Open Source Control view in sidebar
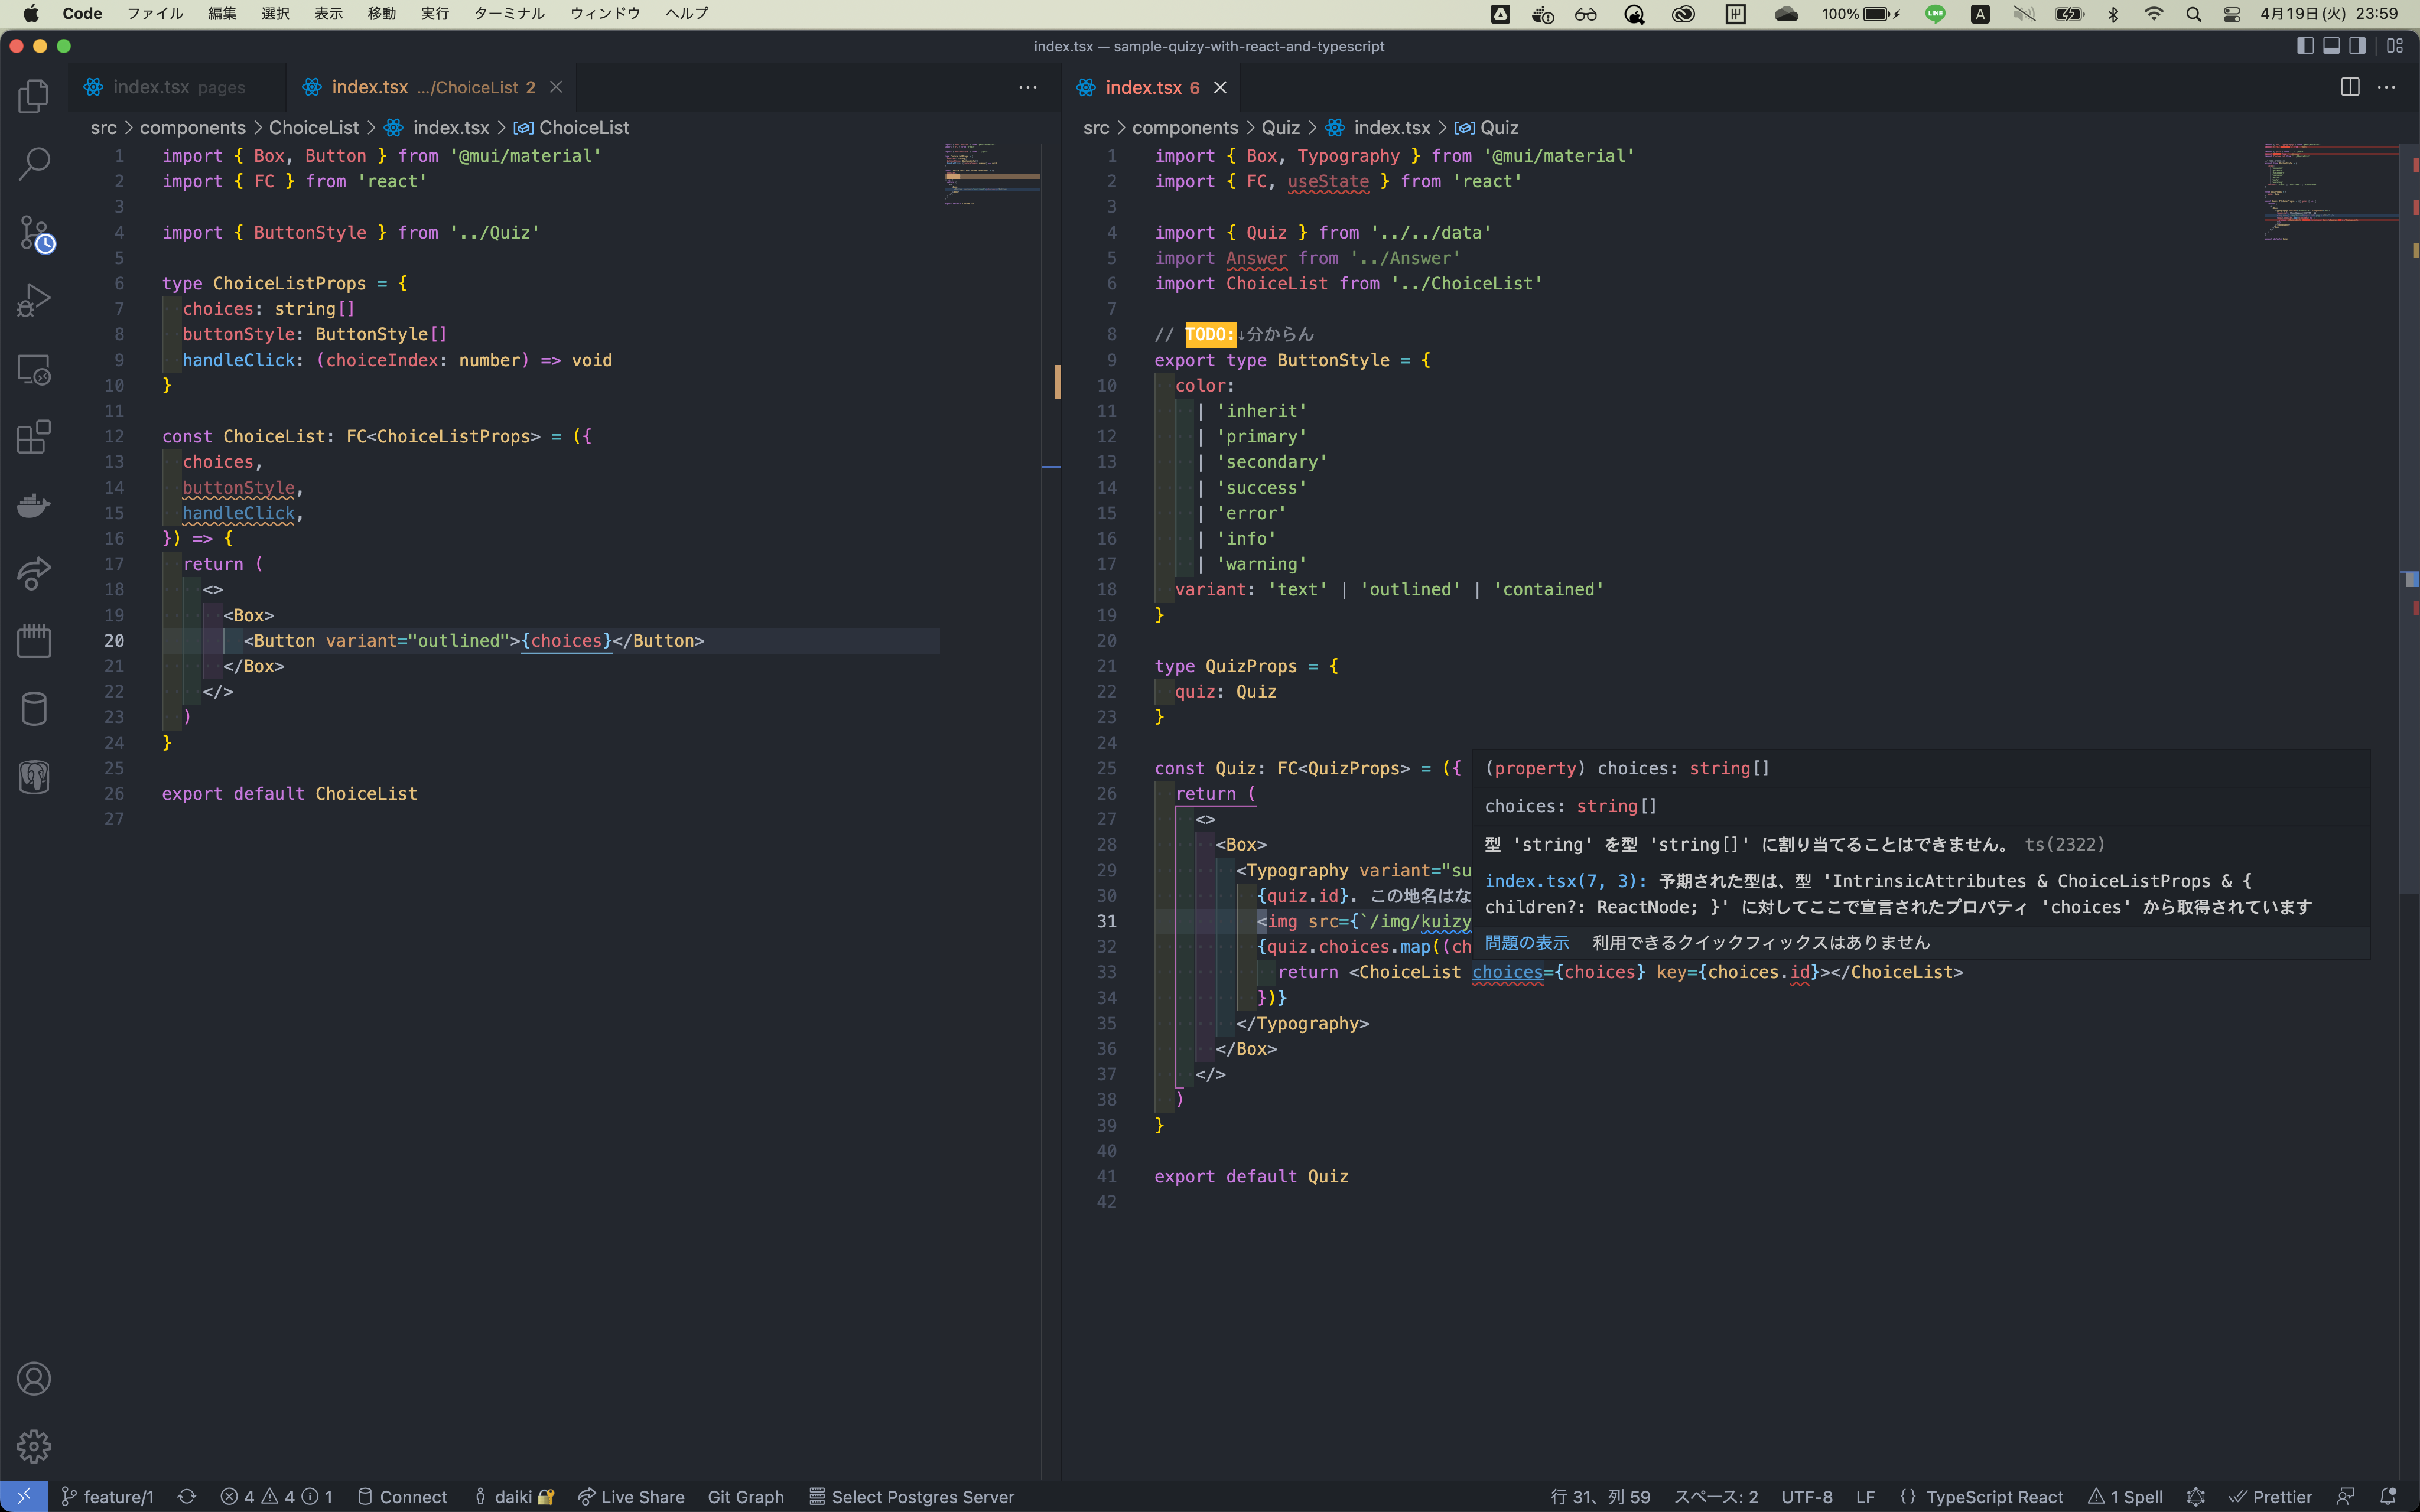Viewport: 2420px width, 1512px height. pyautogui.click(x=33, y=233)
